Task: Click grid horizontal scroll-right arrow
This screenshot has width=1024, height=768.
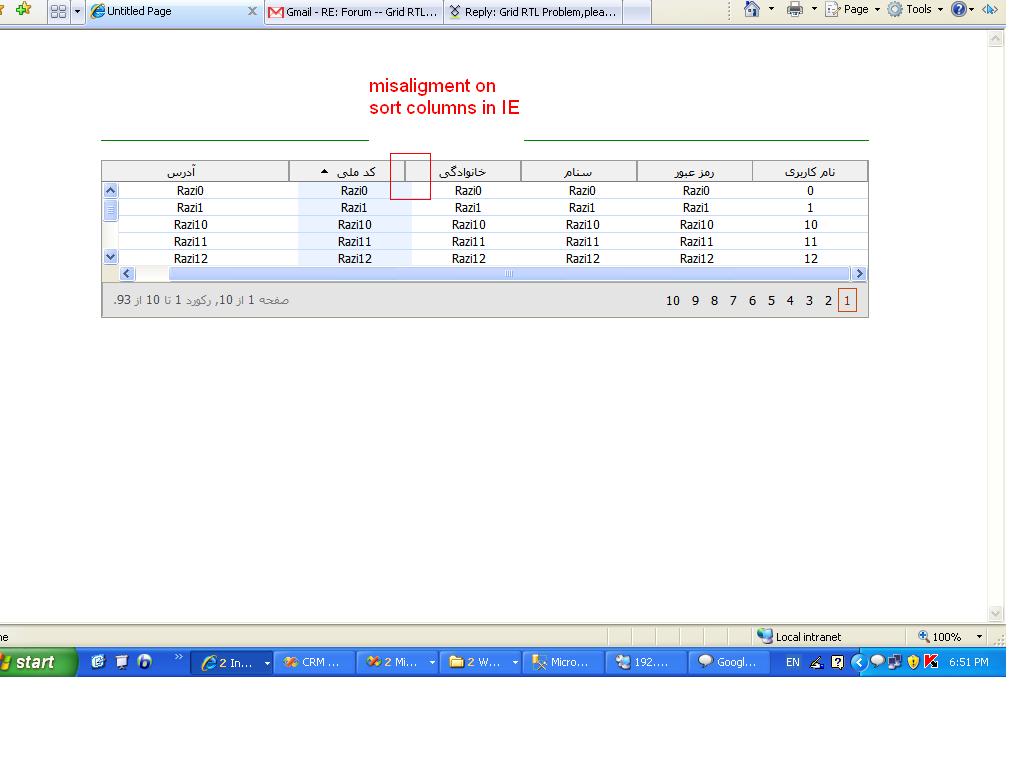Action: [x=859, y=274]
